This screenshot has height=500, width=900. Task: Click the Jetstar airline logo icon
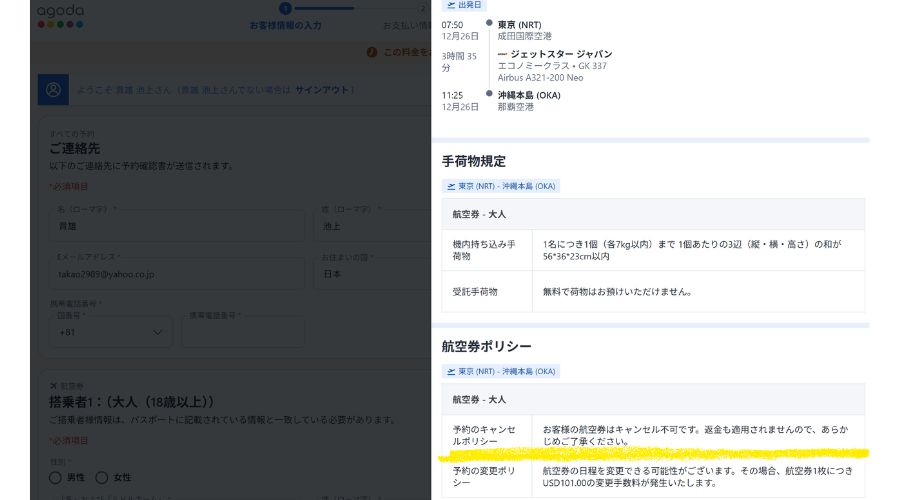[x=502, y=54]
